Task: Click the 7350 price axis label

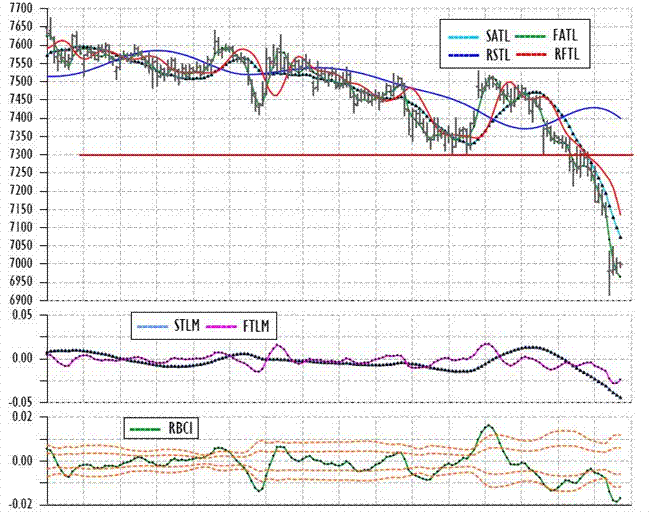Action: coord(21,136)
